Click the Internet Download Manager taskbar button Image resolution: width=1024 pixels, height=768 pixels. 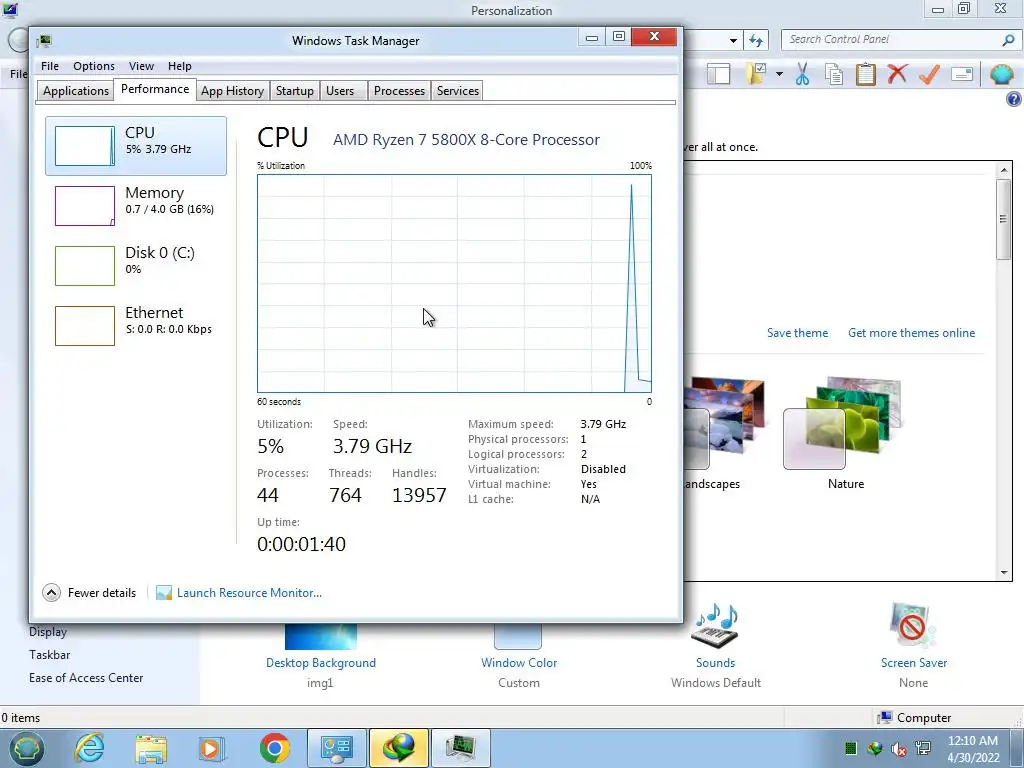[399, 748]
